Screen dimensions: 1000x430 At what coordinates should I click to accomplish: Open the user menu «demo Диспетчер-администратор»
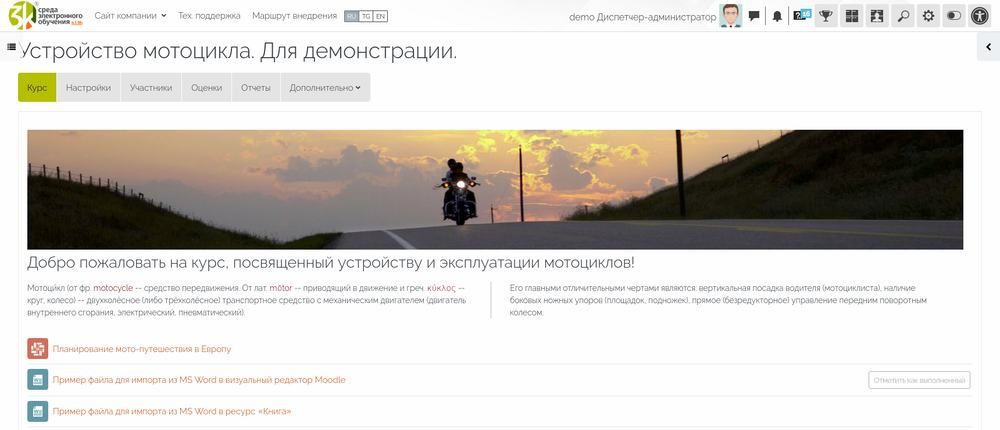tap(642, 17)
